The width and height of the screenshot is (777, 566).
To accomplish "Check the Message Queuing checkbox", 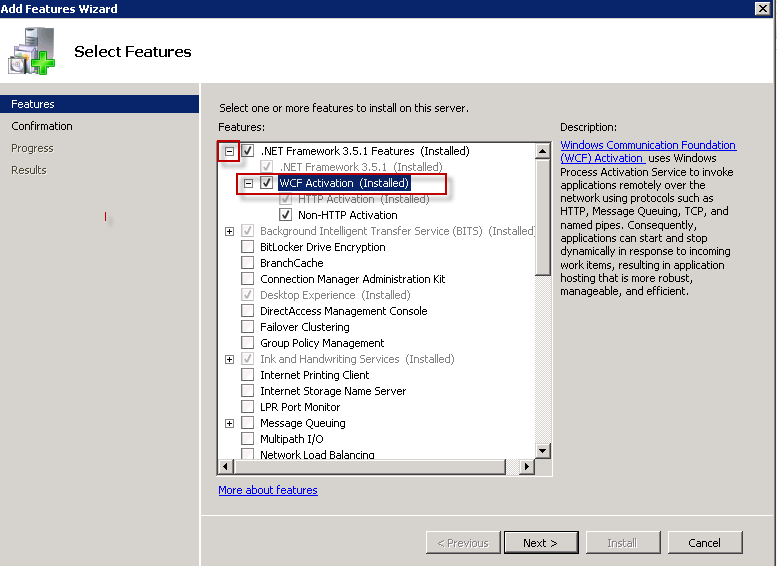I will pos(248,423).
